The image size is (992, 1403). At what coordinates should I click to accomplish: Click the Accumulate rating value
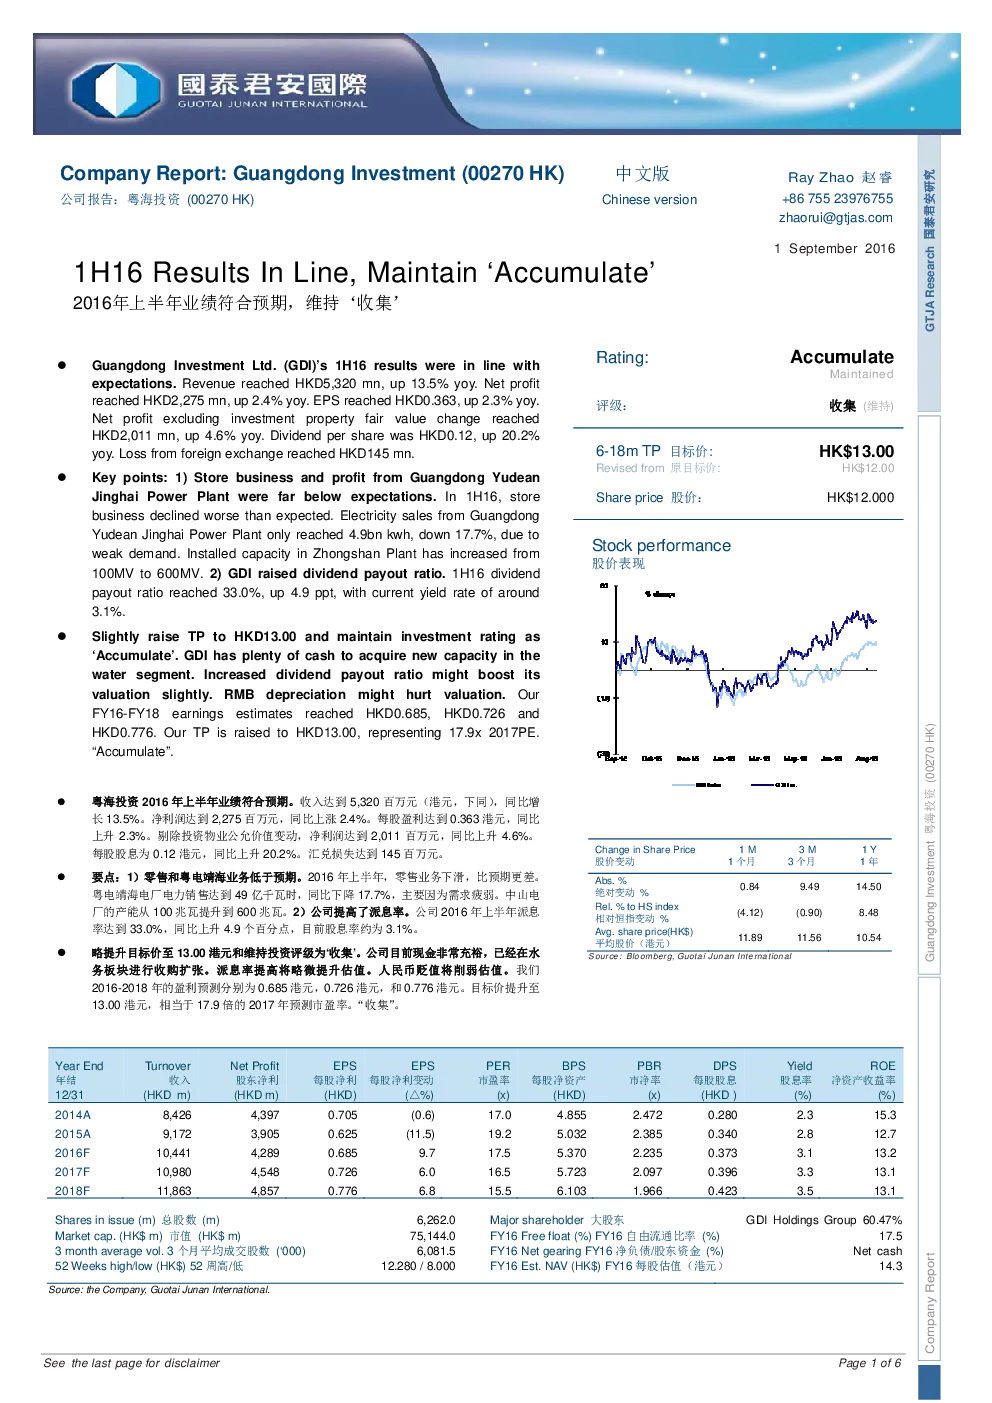click(842, 357)
